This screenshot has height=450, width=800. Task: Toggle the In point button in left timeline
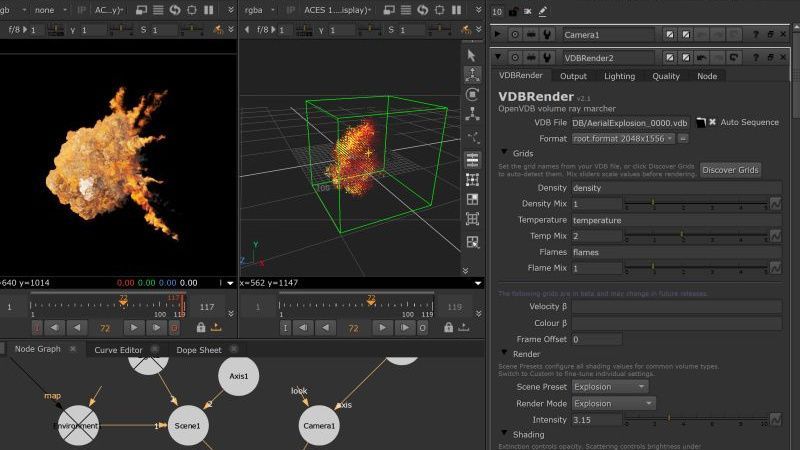click(37, 328)
